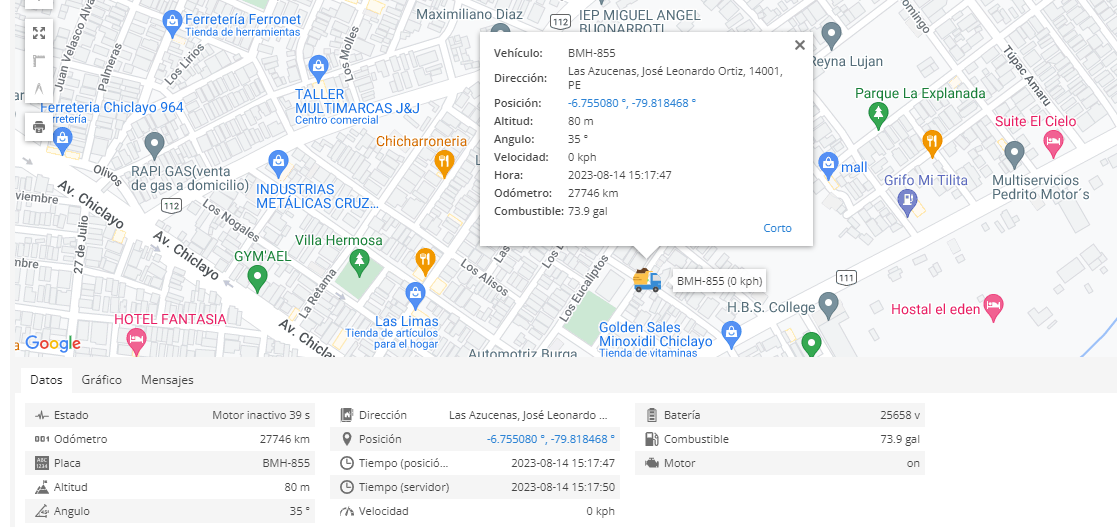This screenshot has width=1117, height=527.
Task: Print the map using printer icon
Action: [39, 127]
